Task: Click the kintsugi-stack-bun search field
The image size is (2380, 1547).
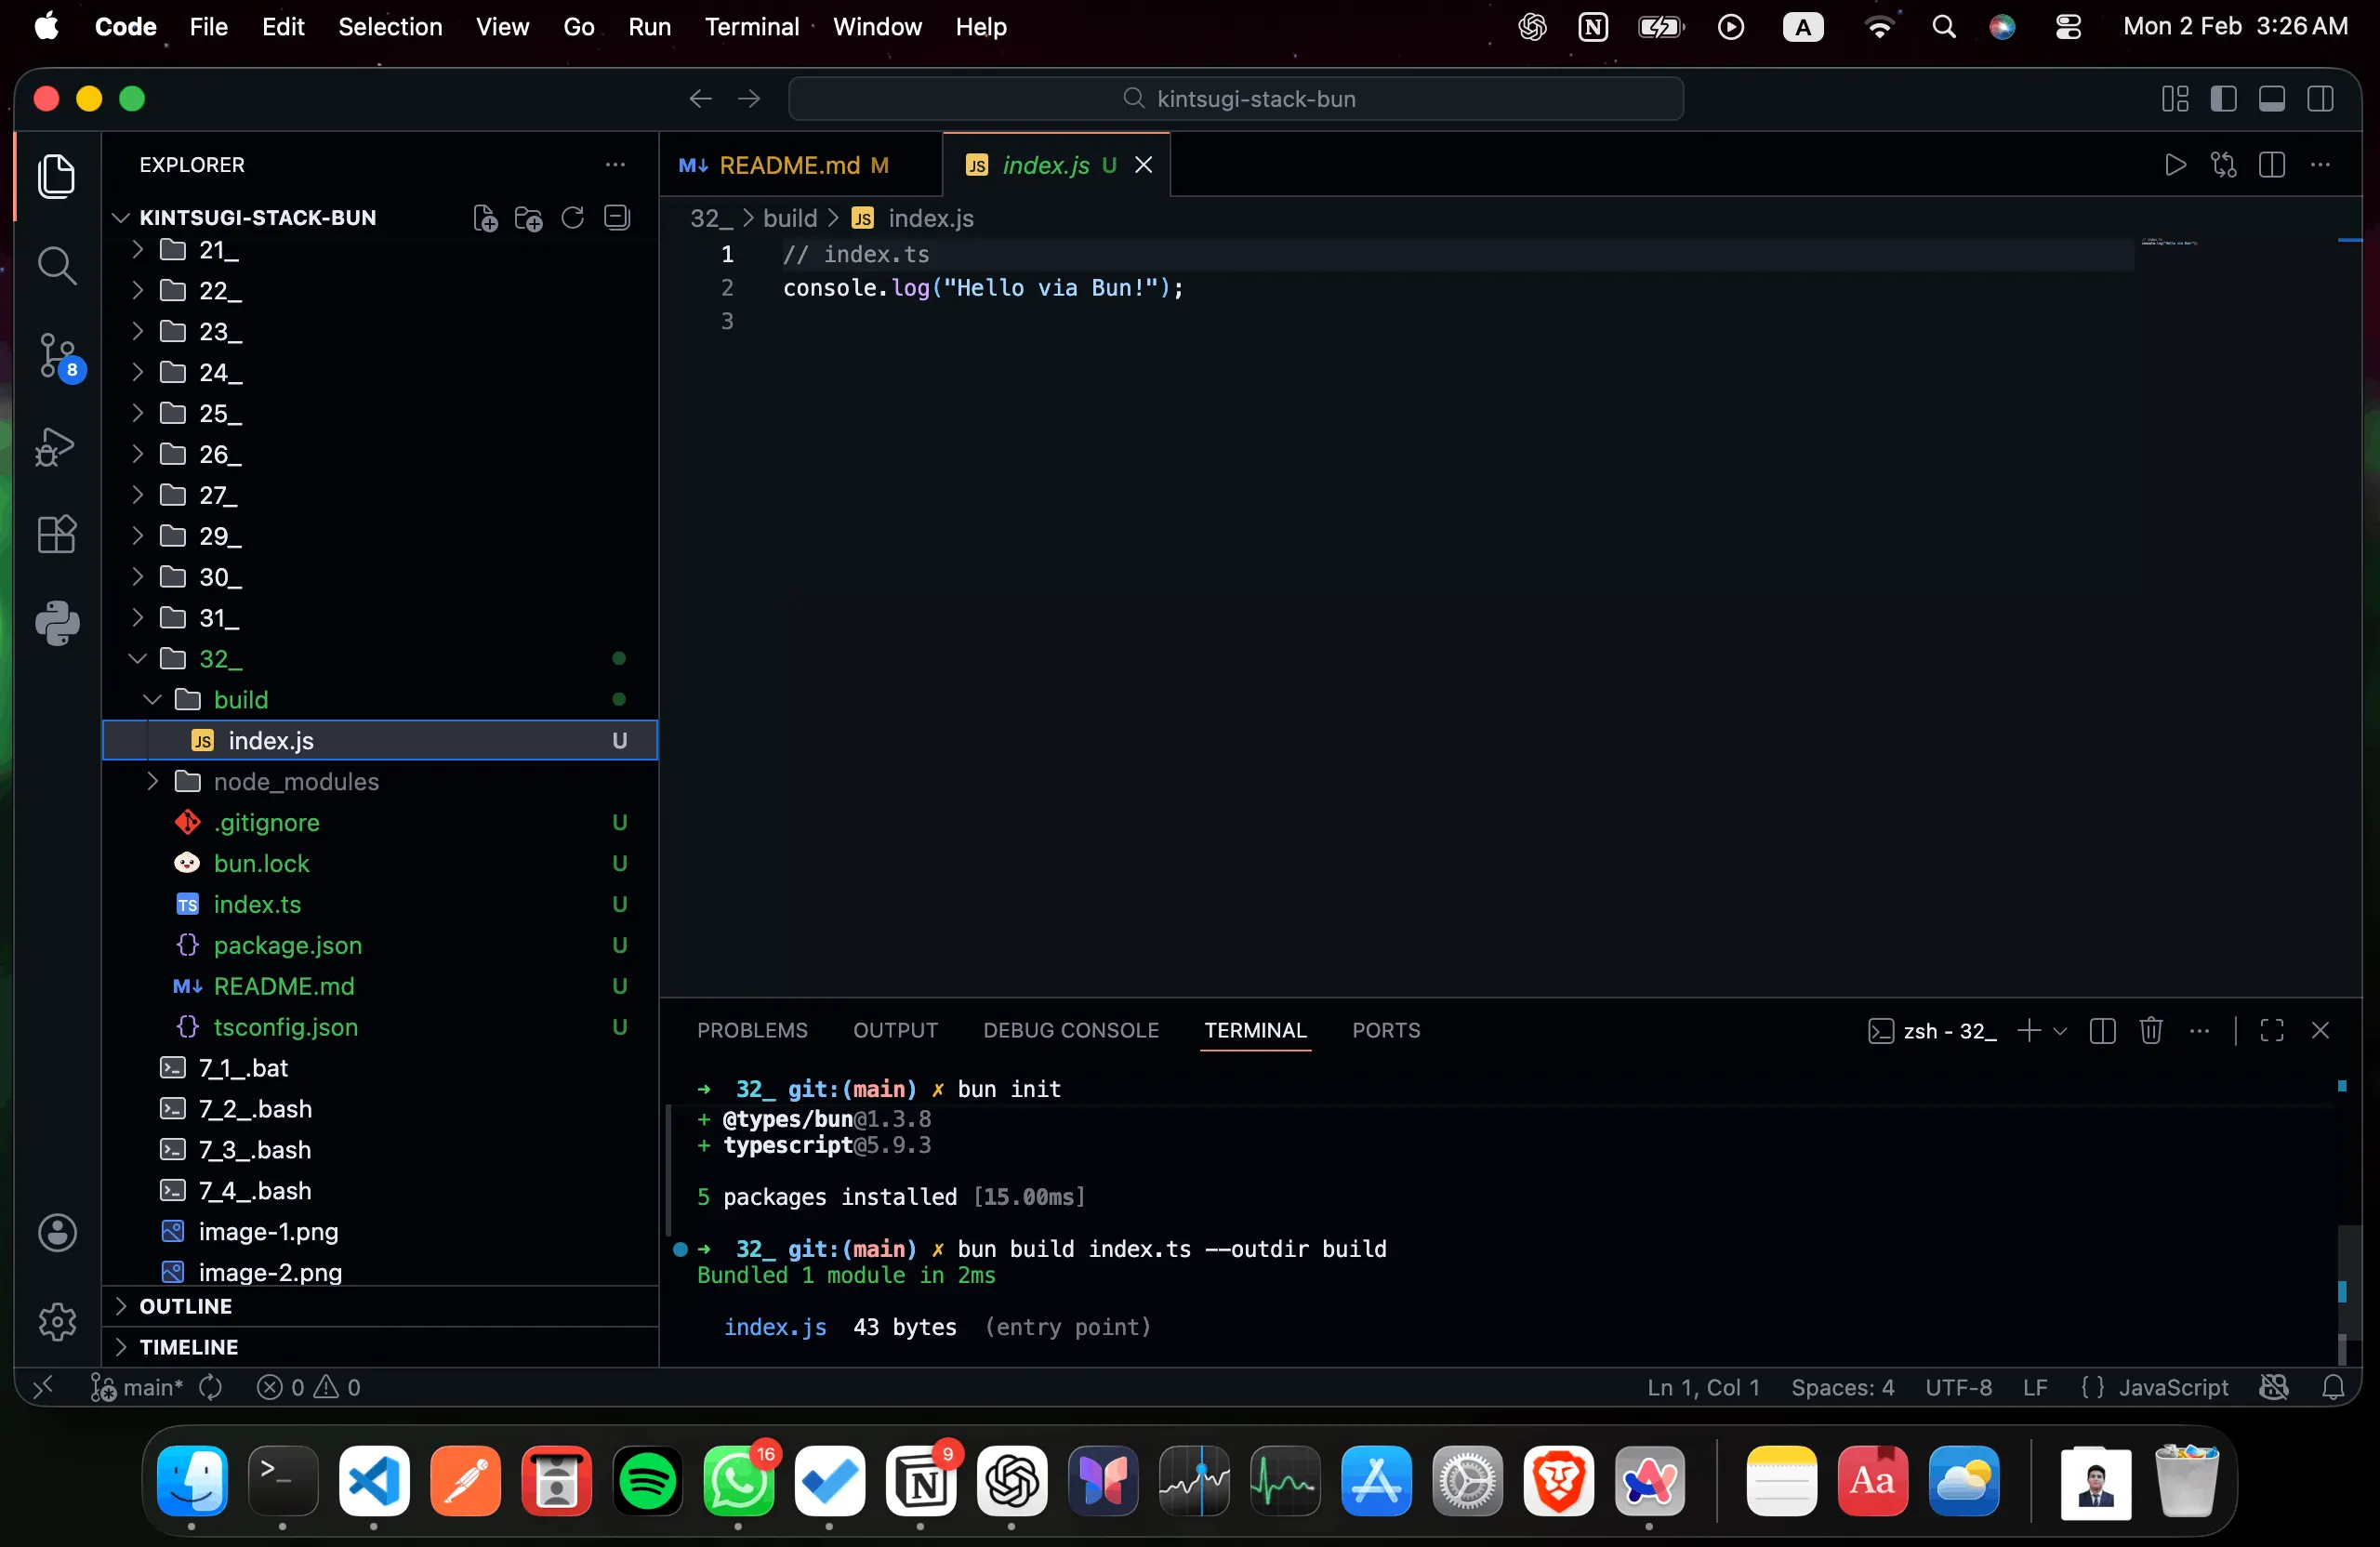Action: tap(1236, 99)
